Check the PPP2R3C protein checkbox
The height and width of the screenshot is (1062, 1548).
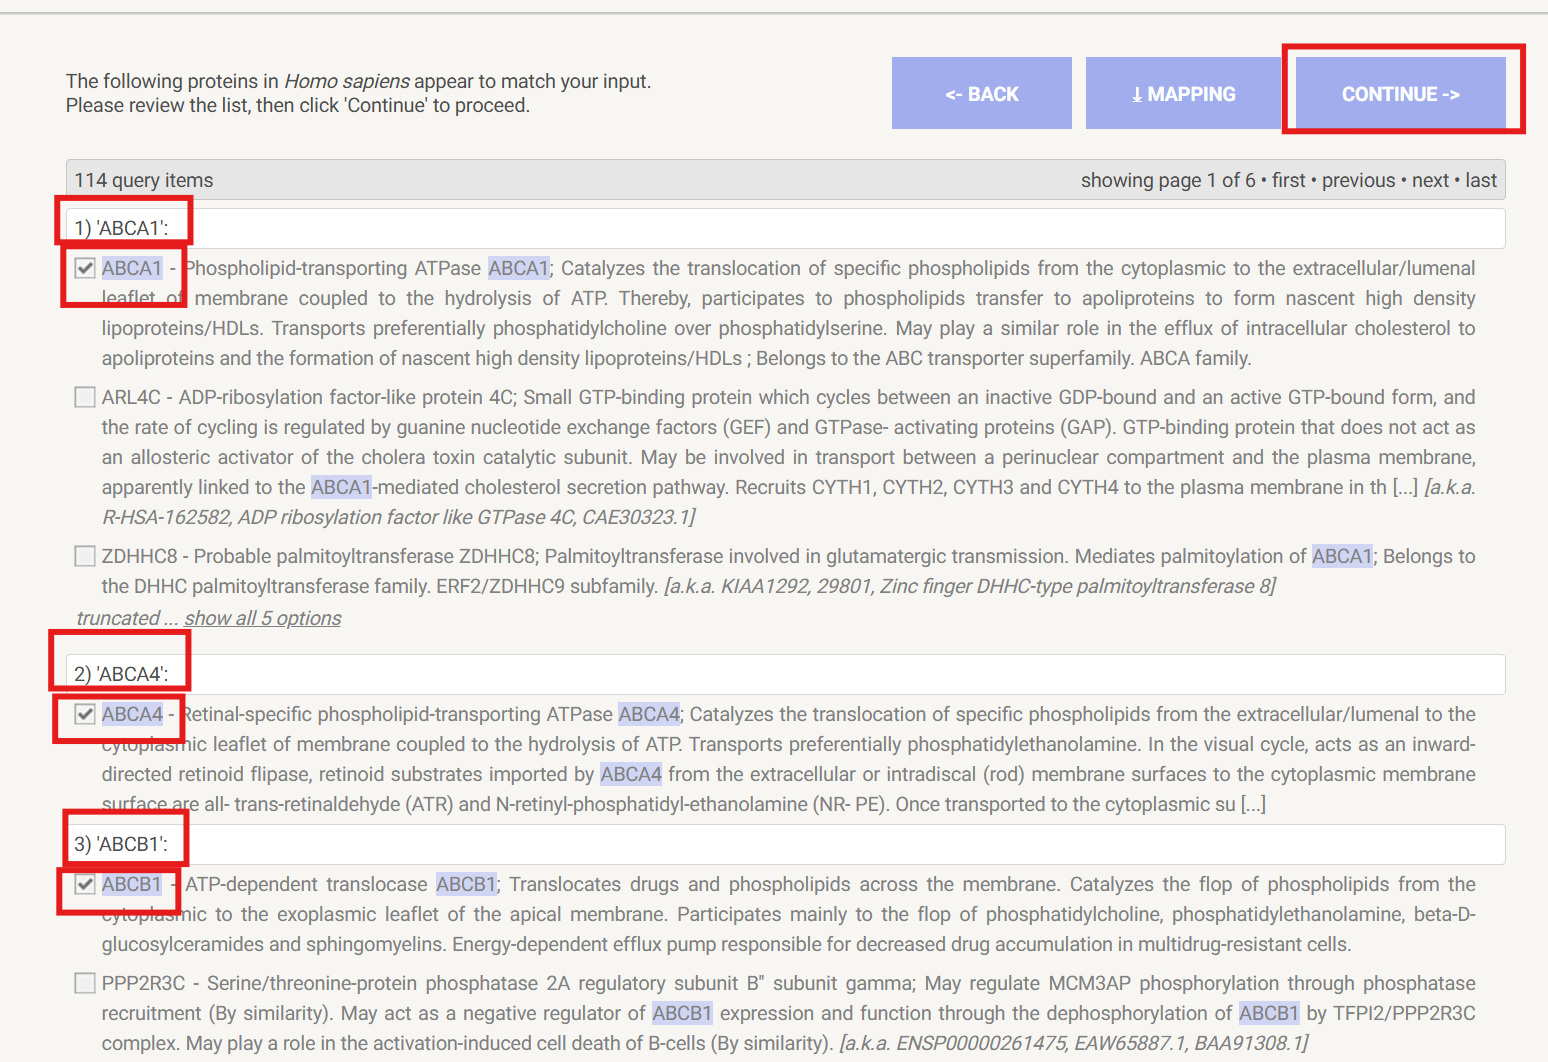coord(85,983)
